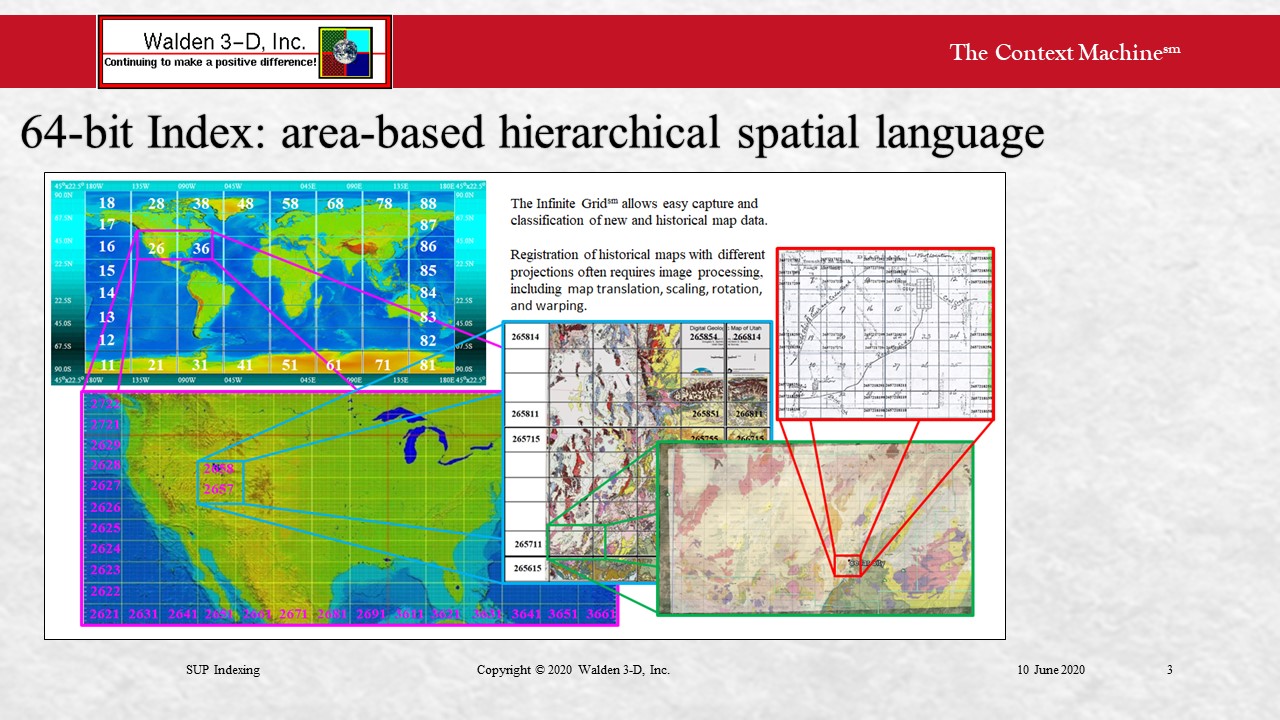
Task: Select world grid cell 88
Action: [x=428, y=203]
